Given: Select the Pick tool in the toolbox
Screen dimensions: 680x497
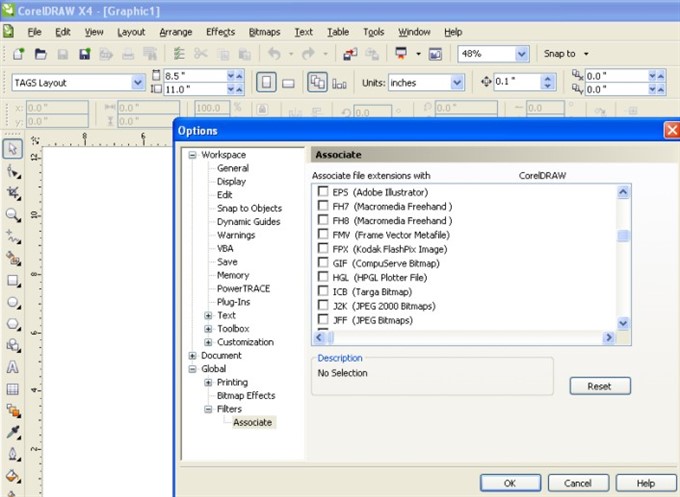Looking at the screenshot, I should [13, 149].
